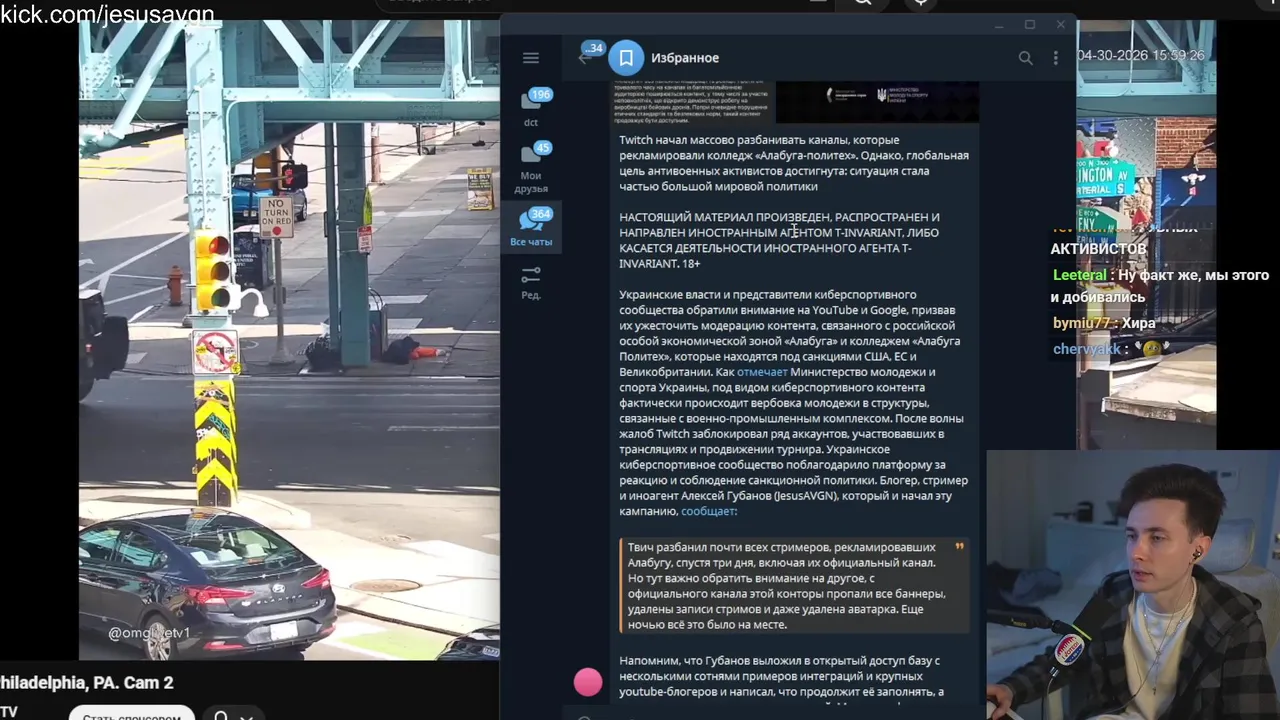Click the Стать спонсором button
The width and height of the screenshot is (1280, 720).
tap(131, 714)
